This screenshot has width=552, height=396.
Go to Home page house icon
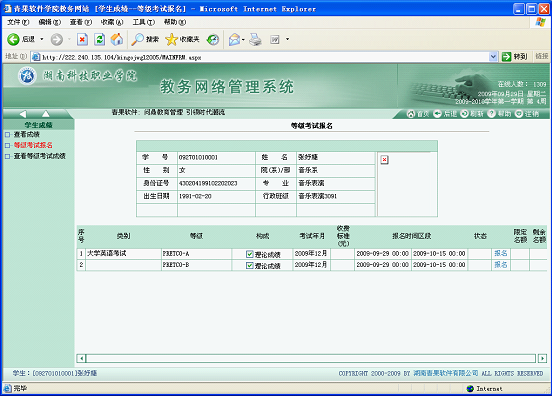[x=117, y=39]
